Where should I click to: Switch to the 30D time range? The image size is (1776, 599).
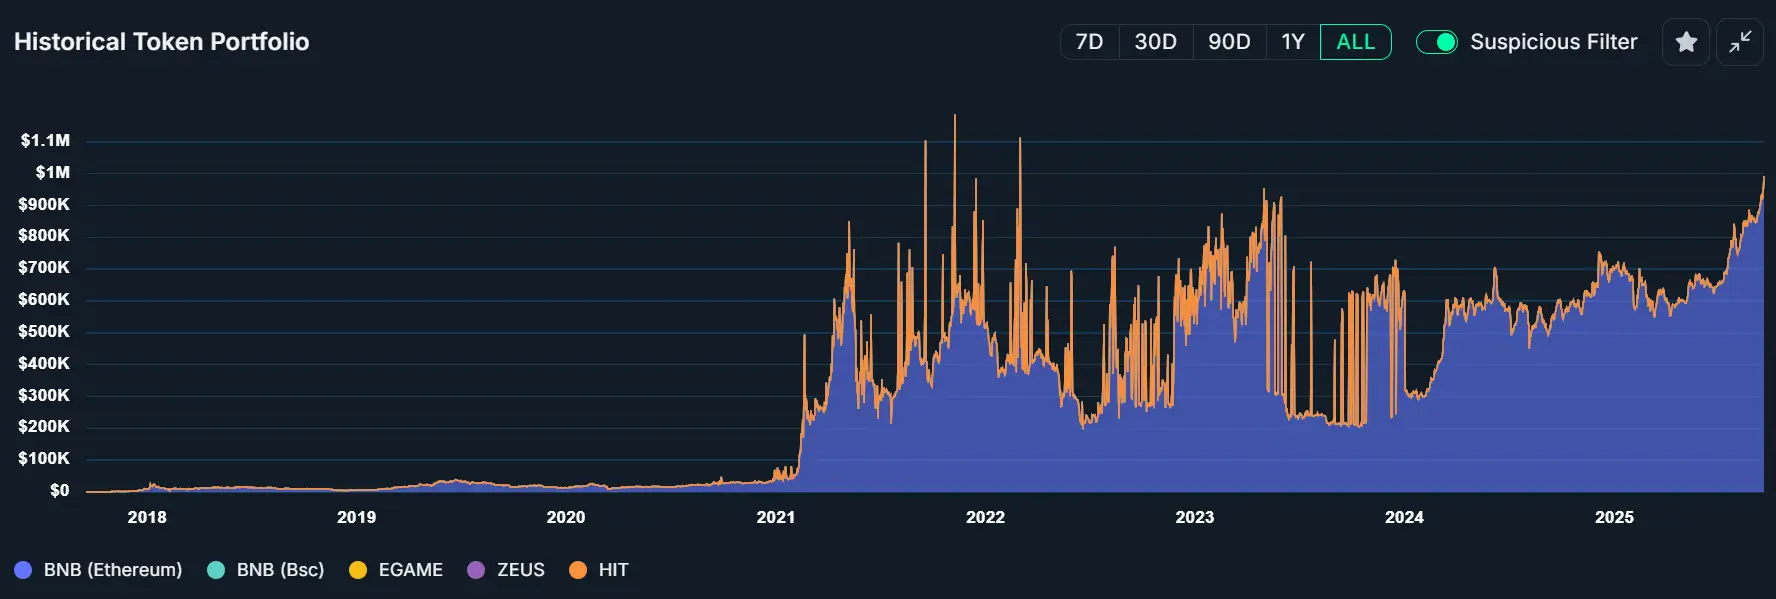tap(1155, 42)
